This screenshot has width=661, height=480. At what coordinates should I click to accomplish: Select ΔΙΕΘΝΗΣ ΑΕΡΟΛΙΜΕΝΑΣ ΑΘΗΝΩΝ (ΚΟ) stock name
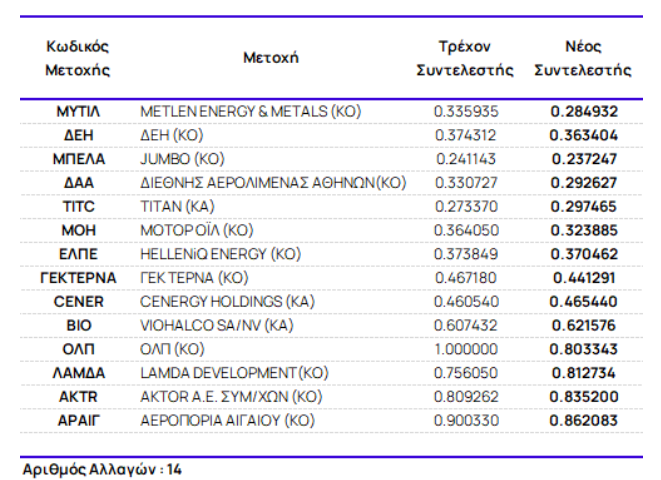point(273,182)
